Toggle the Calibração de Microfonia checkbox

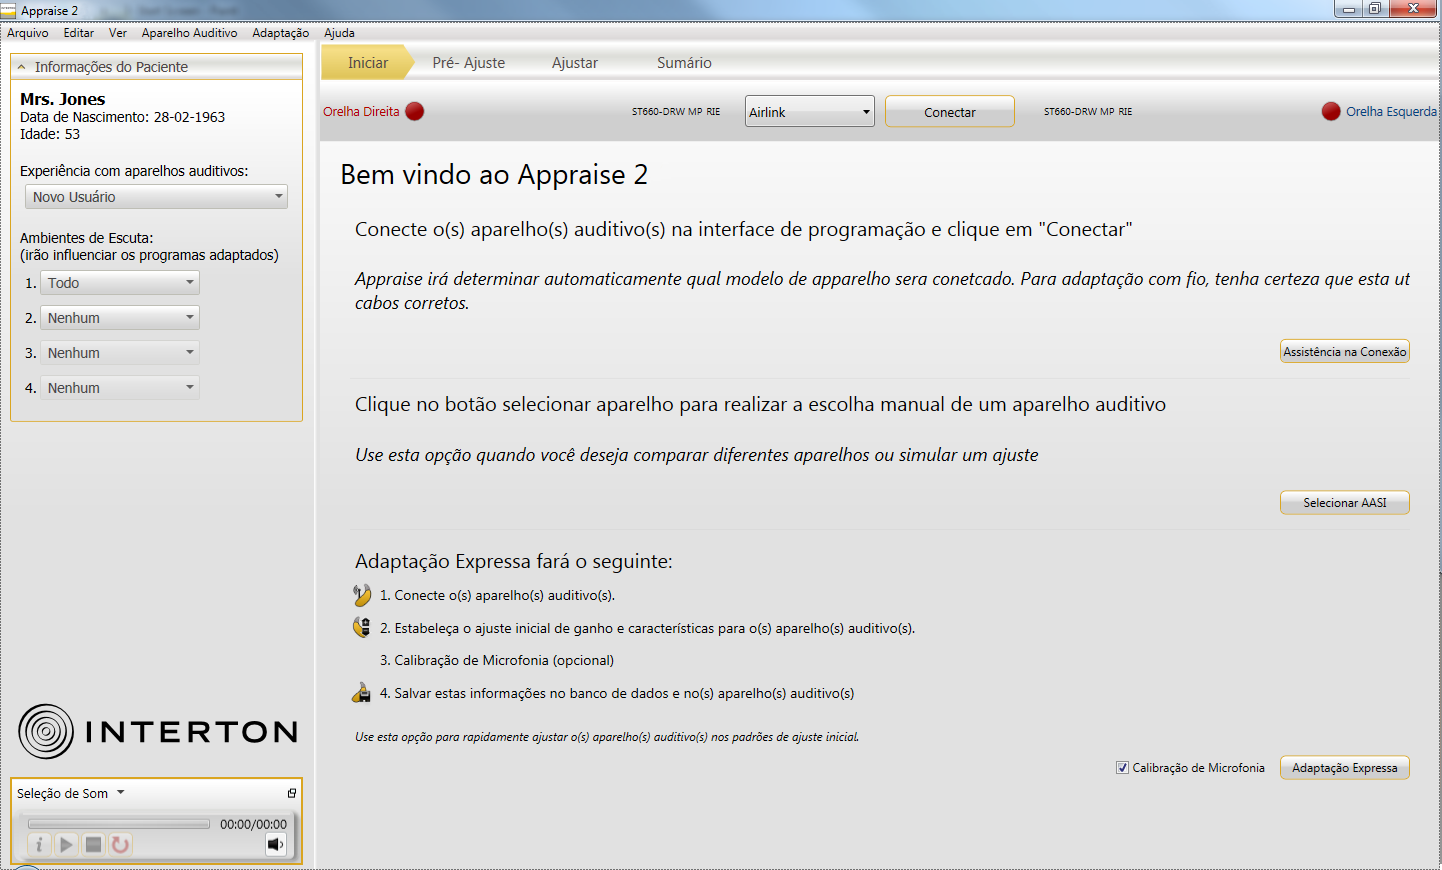[x=1122, y=768]
